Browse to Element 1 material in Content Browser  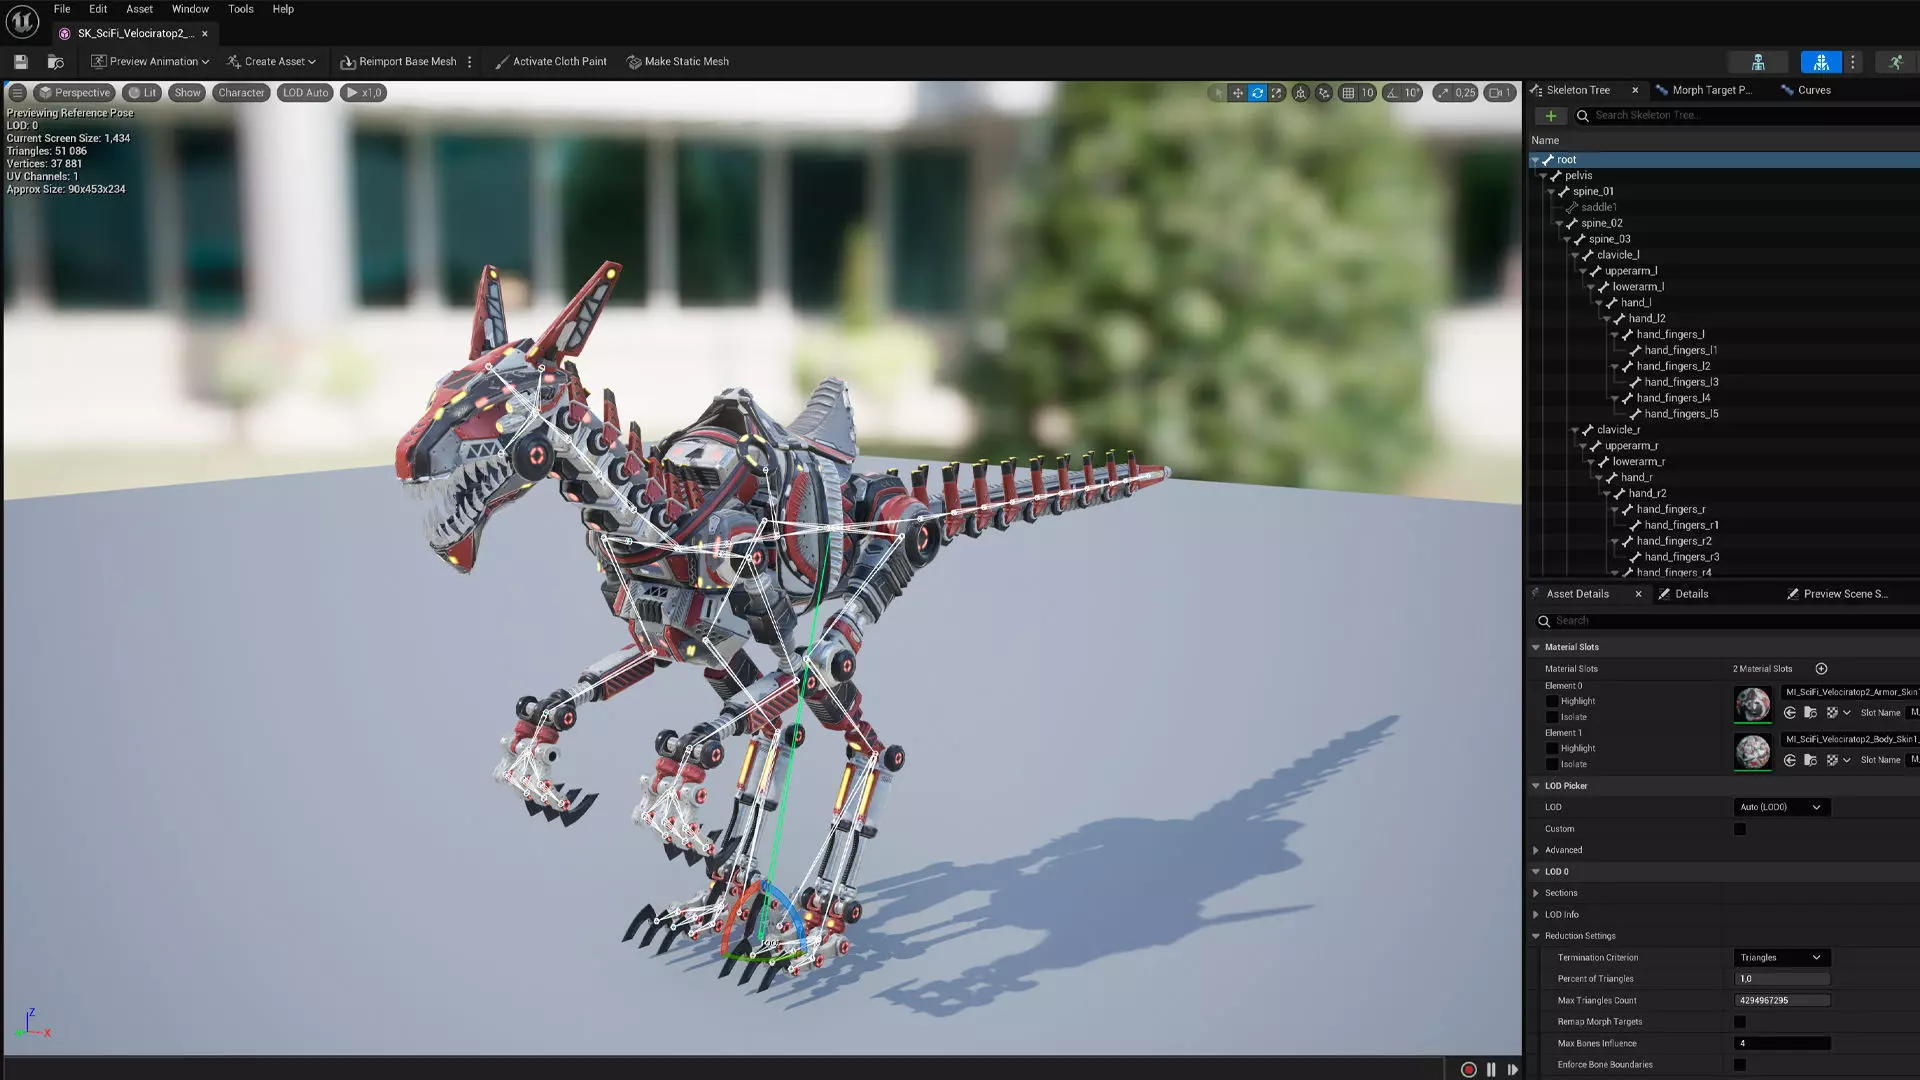coord(1810,760)
